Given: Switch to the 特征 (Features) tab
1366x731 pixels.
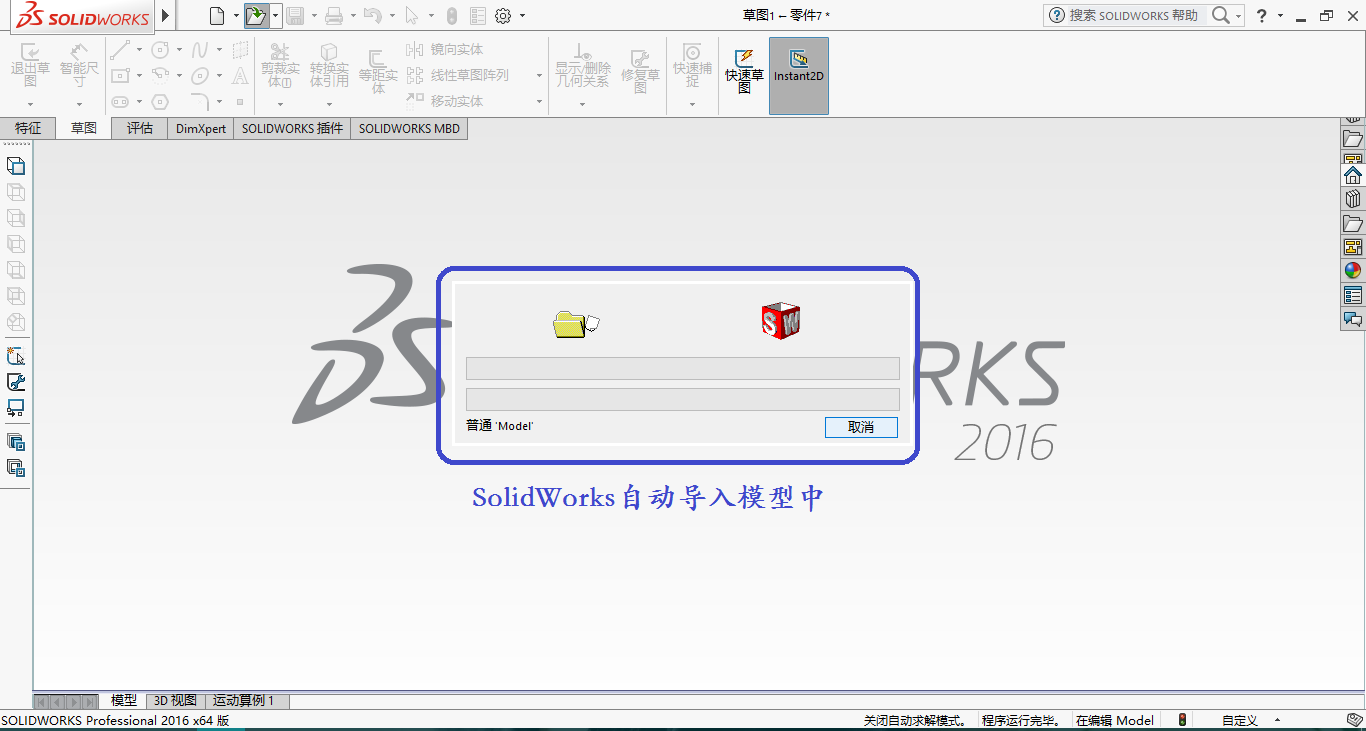Looking at the screenshot, I should pyautogui.click(x=28, y=128).
